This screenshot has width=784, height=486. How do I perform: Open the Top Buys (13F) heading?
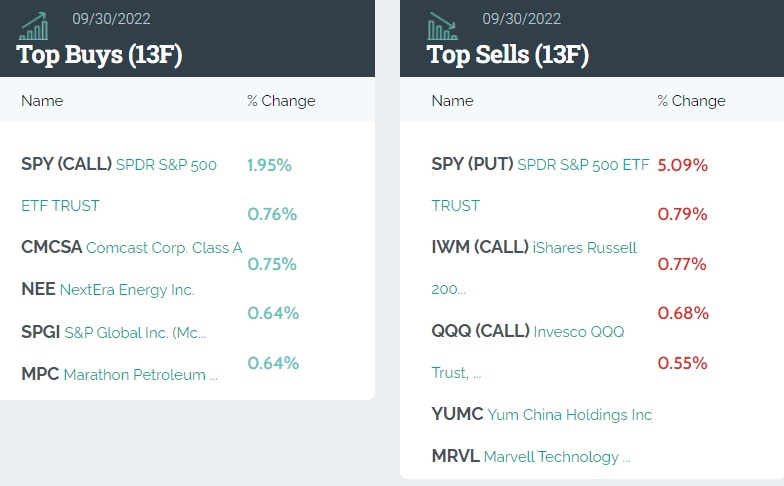pos(99,54)
